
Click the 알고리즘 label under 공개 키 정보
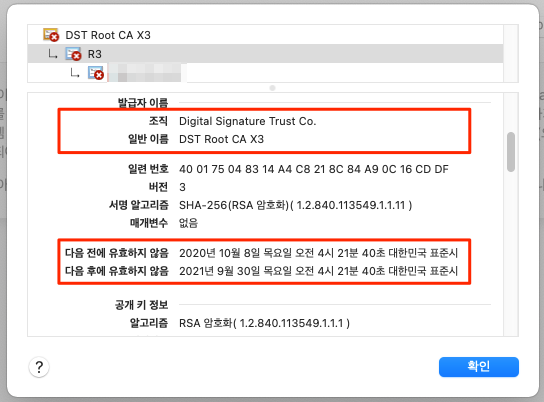click(x=149, y=323)
